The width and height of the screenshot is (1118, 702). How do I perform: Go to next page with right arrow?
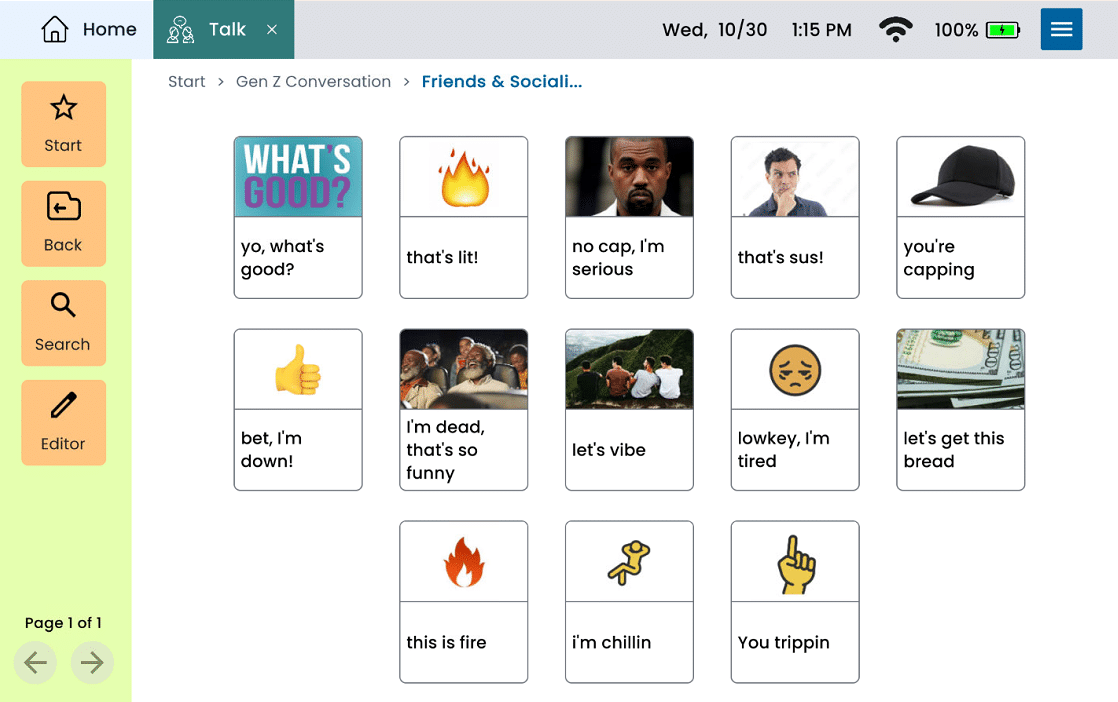coord(92,663)
